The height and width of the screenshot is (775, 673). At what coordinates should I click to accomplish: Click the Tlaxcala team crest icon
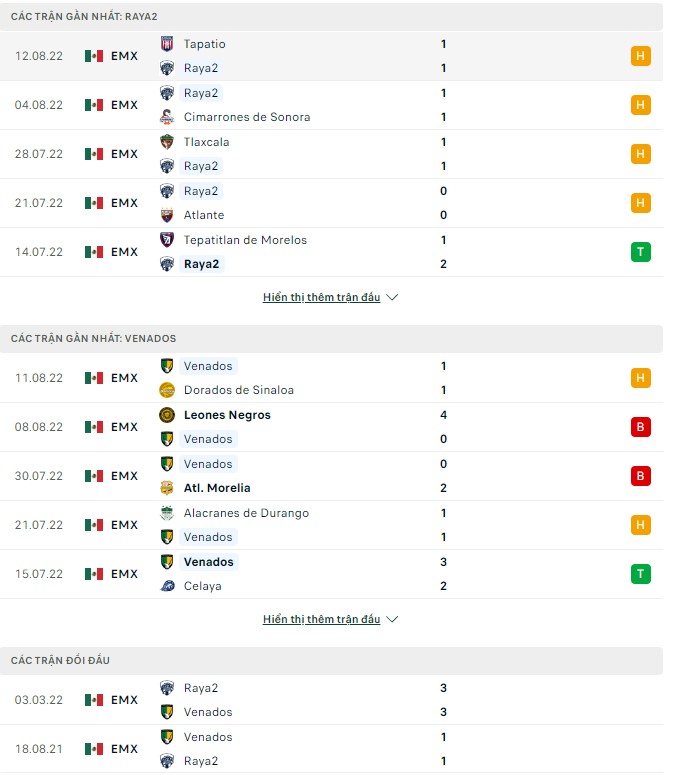[x=167, y=142]
